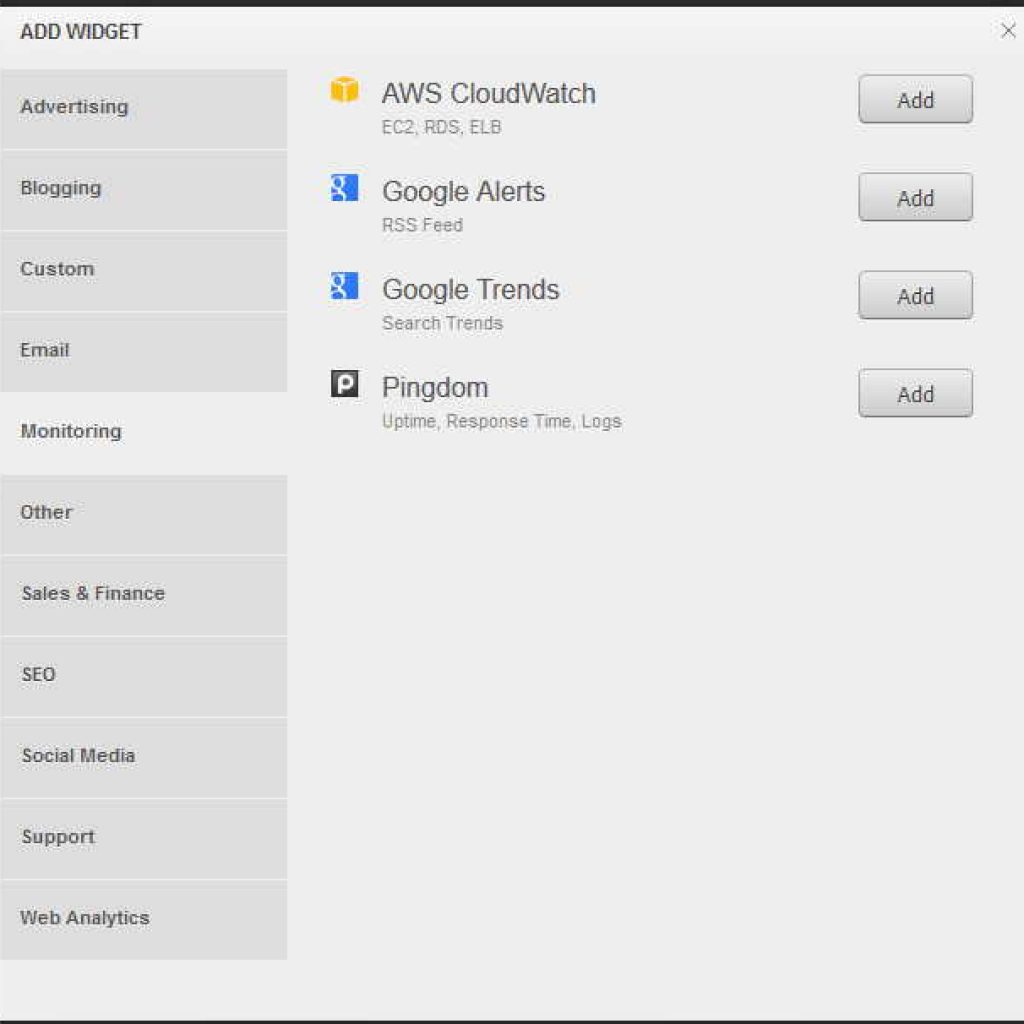
Task: Click the AWS CloudWatch orange cube icon
Action: (x=344, y=90)
